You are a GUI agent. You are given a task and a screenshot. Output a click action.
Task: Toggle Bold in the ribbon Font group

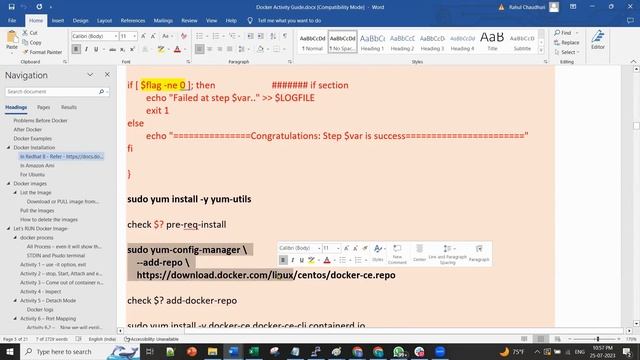pos(76,49)
